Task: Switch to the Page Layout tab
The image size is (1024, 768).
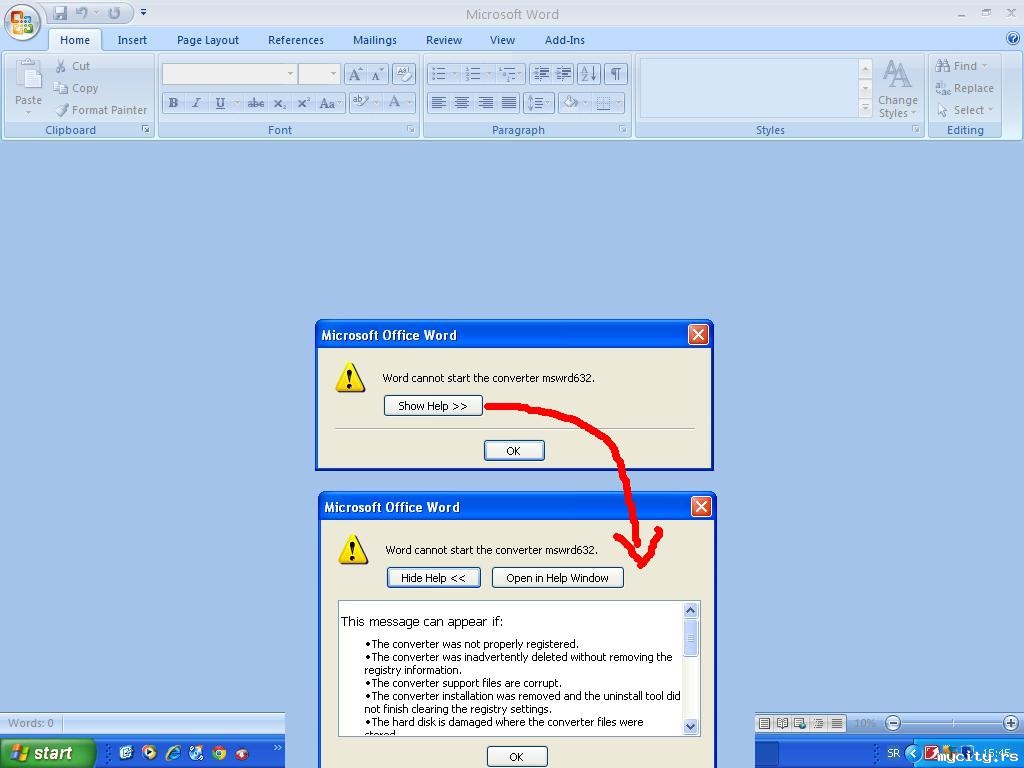Action: tap(208, 40)
